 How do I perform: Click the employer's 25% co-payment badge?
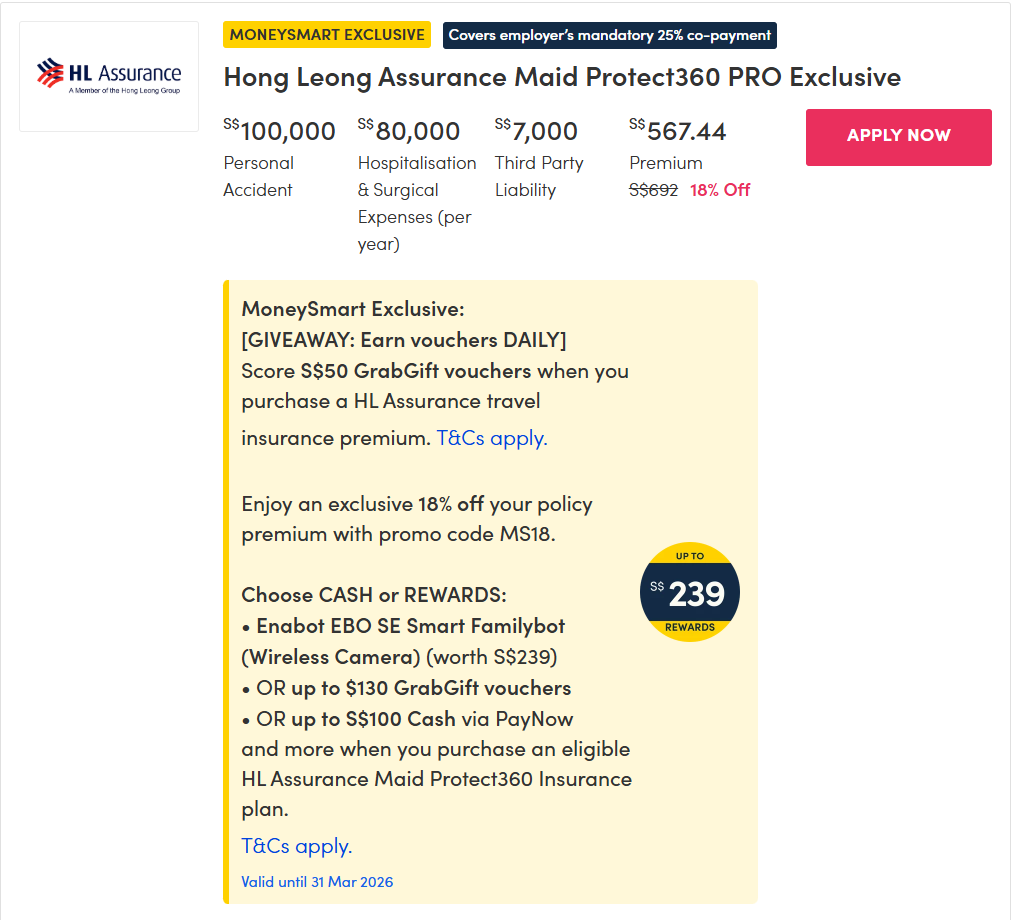609,35
